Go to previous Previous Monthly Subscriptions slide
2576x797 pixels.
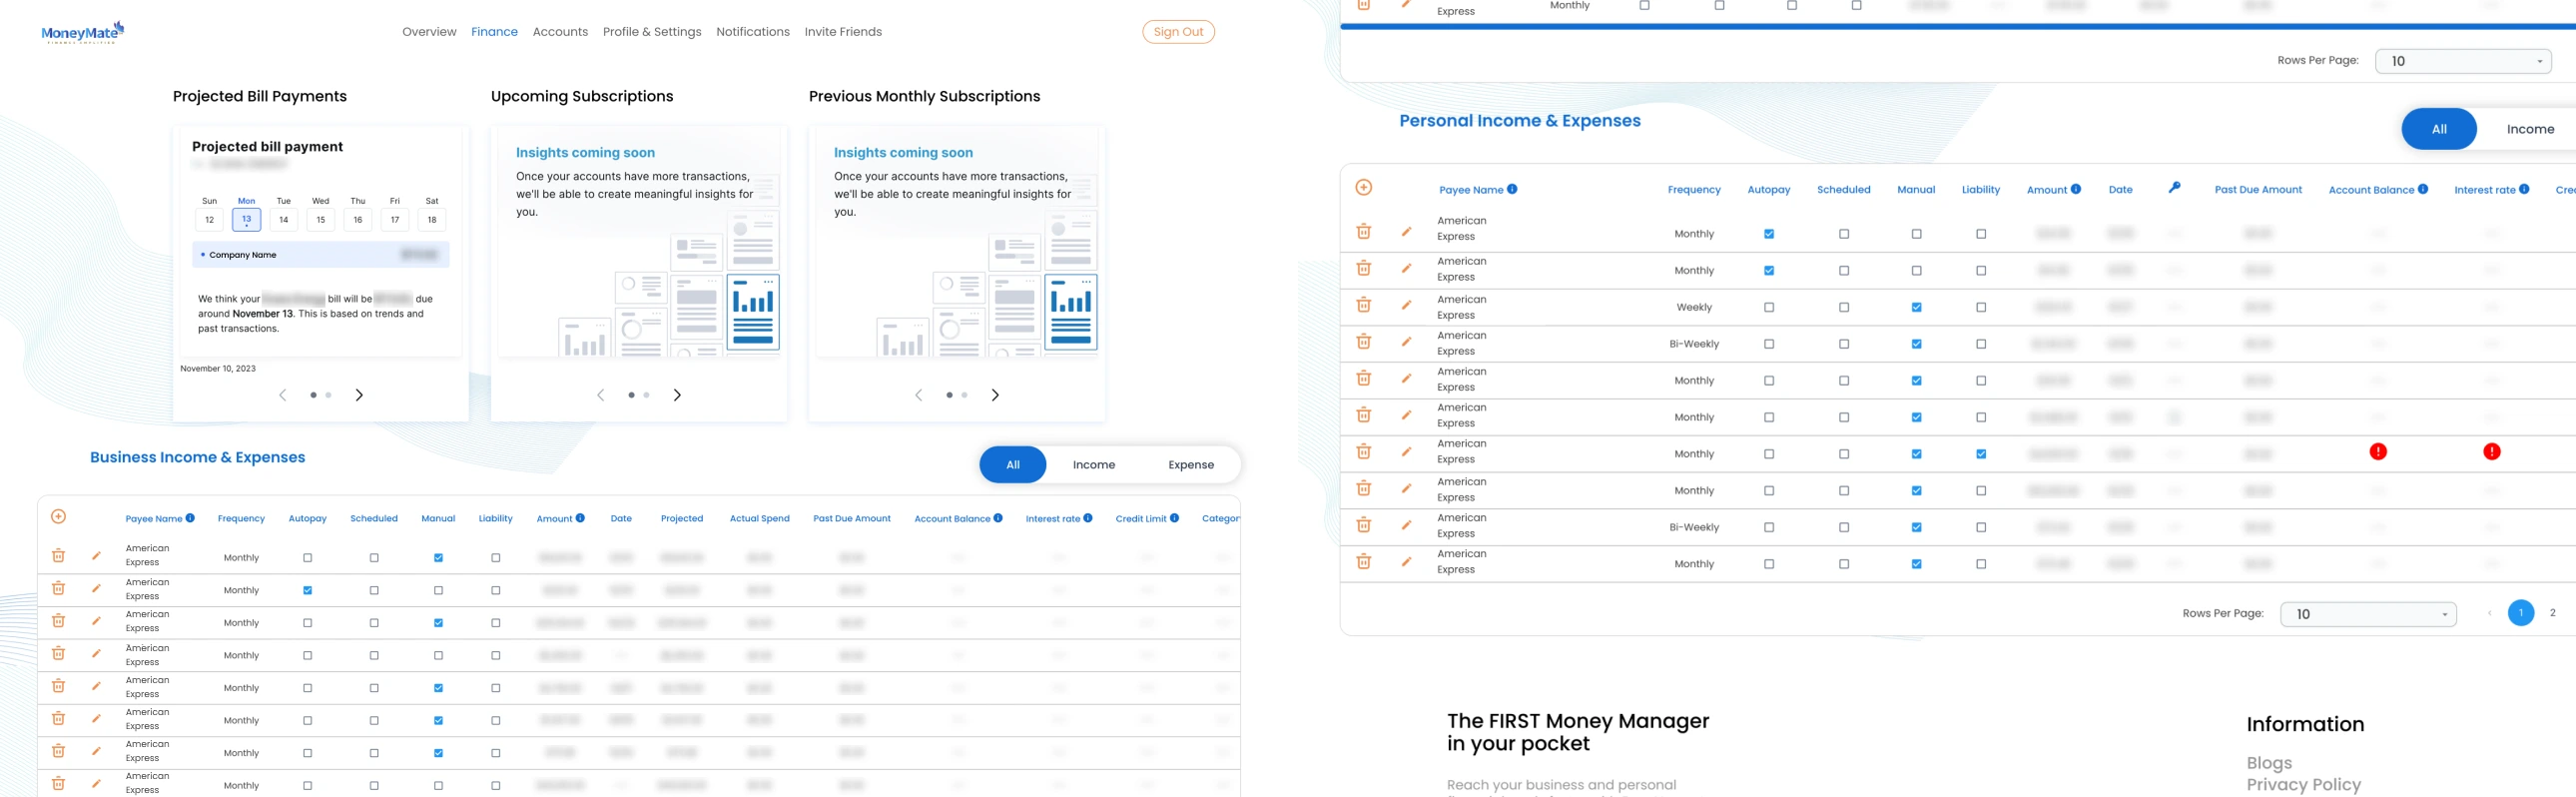pyautogui.click(x=919, y=395)
